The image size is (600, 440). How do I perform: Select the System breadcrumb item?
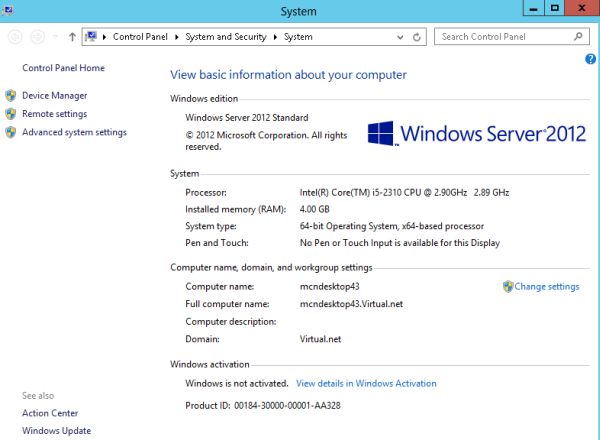click(298, 37)
